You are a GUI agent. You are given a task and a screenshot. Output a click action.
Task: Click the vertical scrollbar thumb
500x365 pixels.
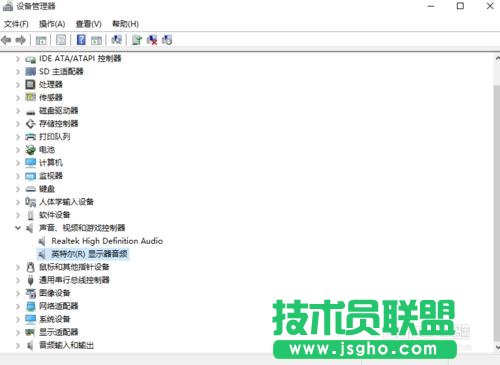(x=497, y=213)
